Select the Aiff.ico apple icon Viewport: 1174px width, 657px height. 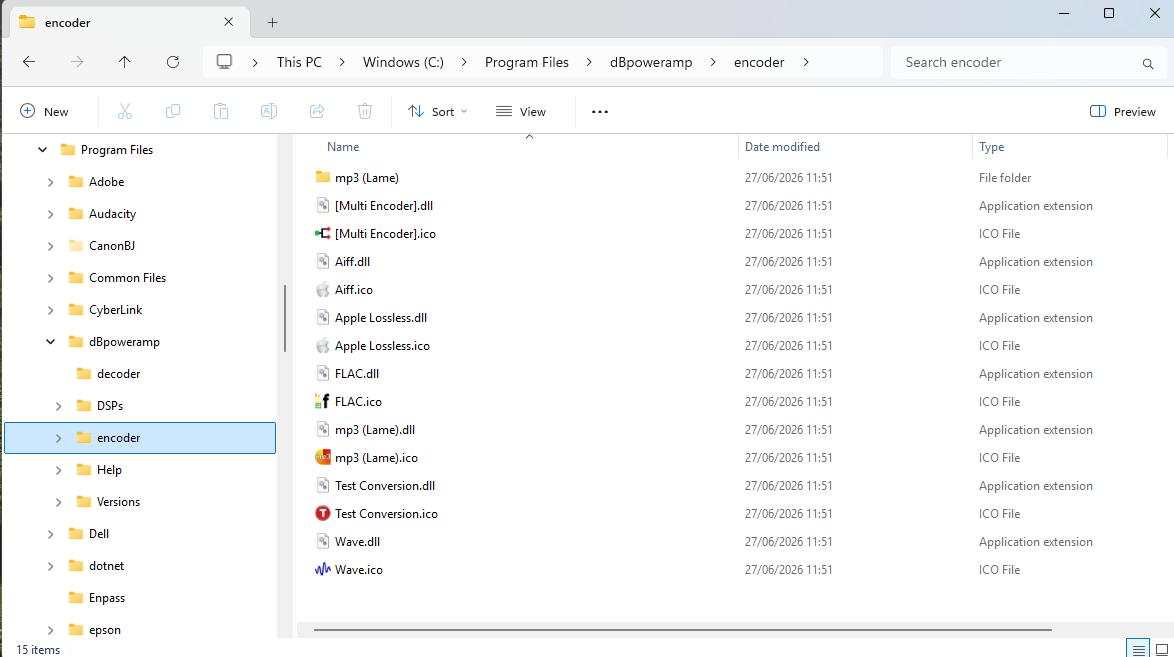coord(323,290)
